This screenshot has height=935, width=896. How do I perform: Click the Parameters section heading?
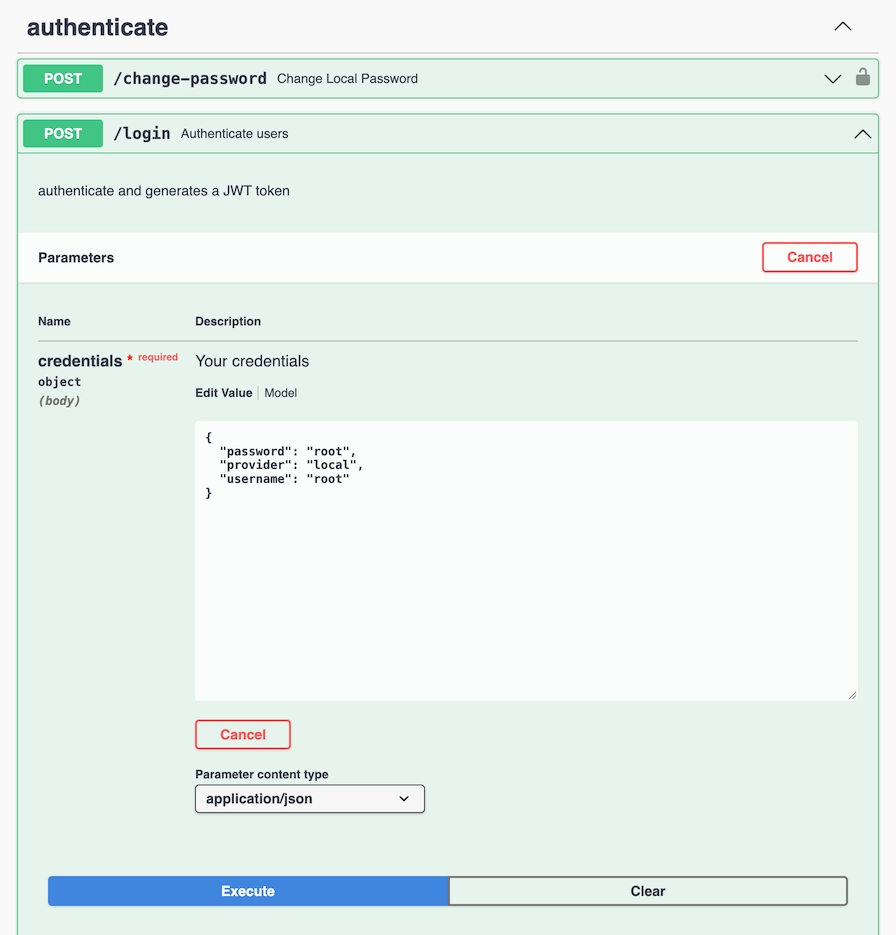pyautogui.click(x=76, y=258)
